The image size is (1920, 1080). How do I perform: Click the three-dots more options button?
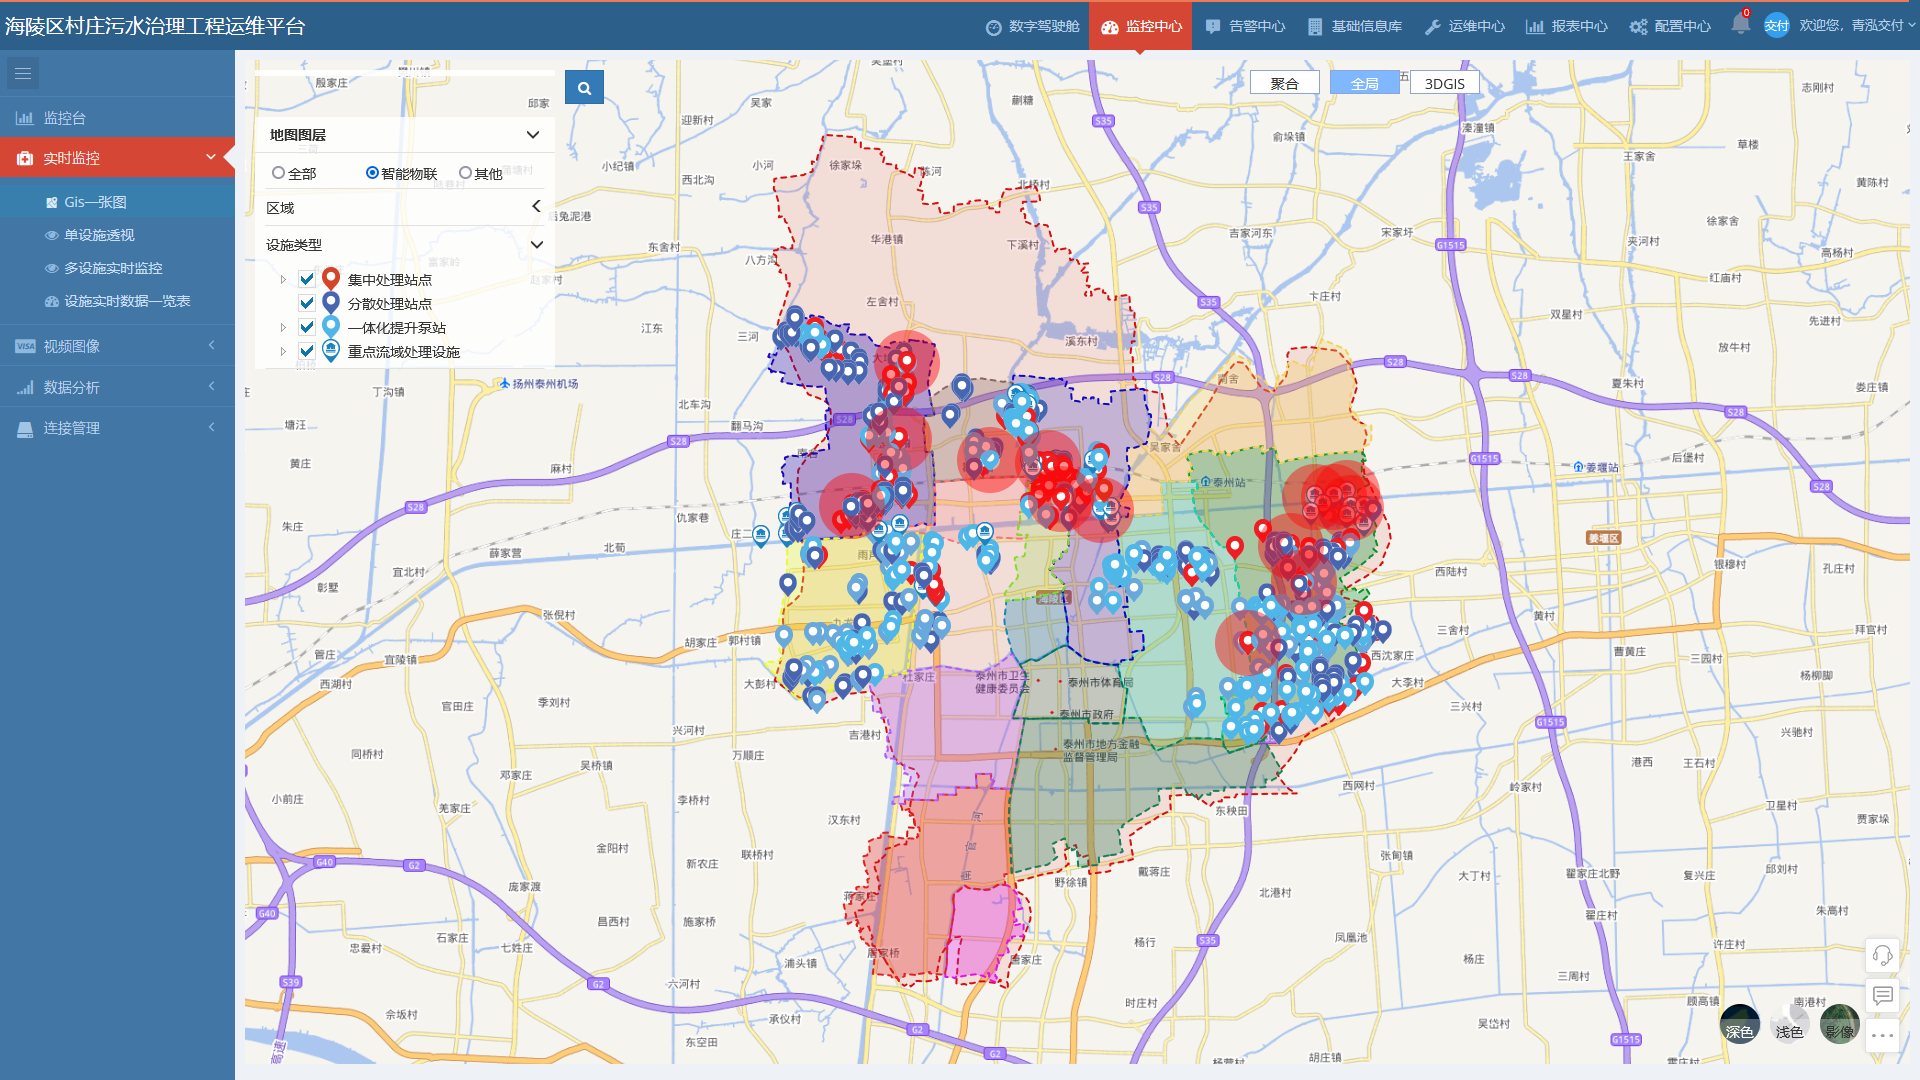1882,1035
